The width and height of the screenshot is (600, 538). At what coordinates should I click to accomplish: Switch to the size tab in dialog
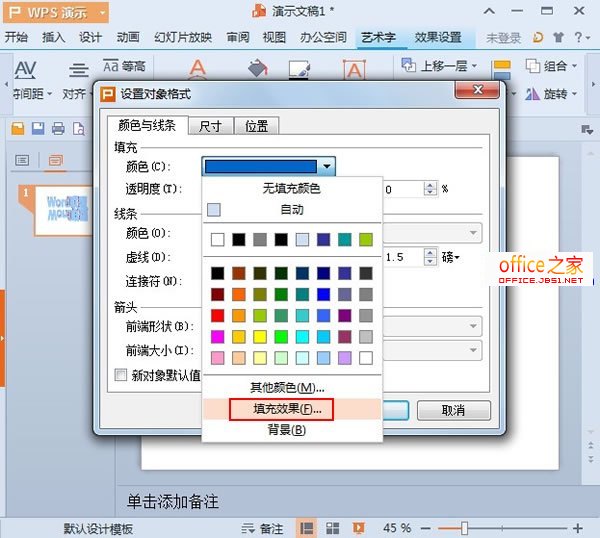pyautogui.click(x=210, y=126)
